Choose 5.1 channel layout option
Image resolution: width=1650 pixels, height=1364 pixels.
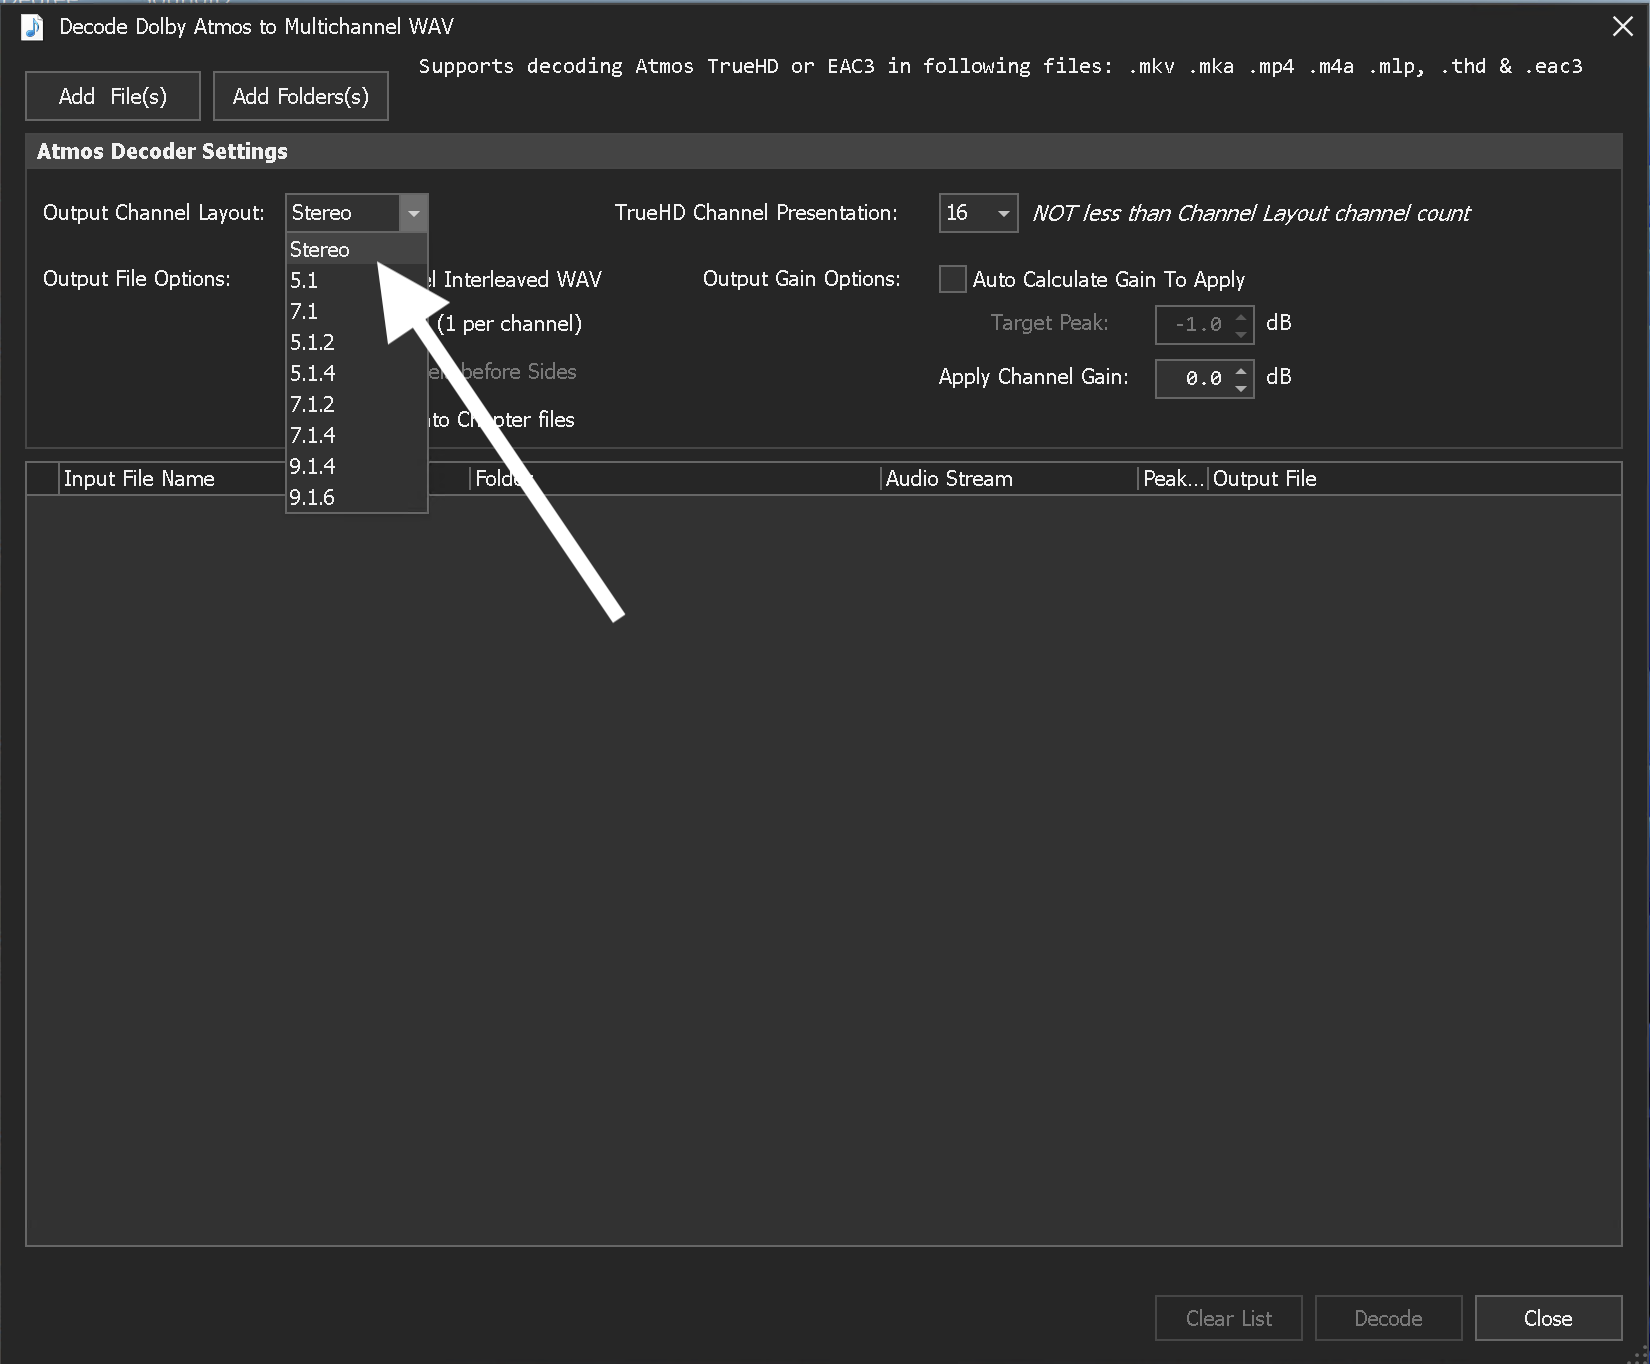pos(357,280)
